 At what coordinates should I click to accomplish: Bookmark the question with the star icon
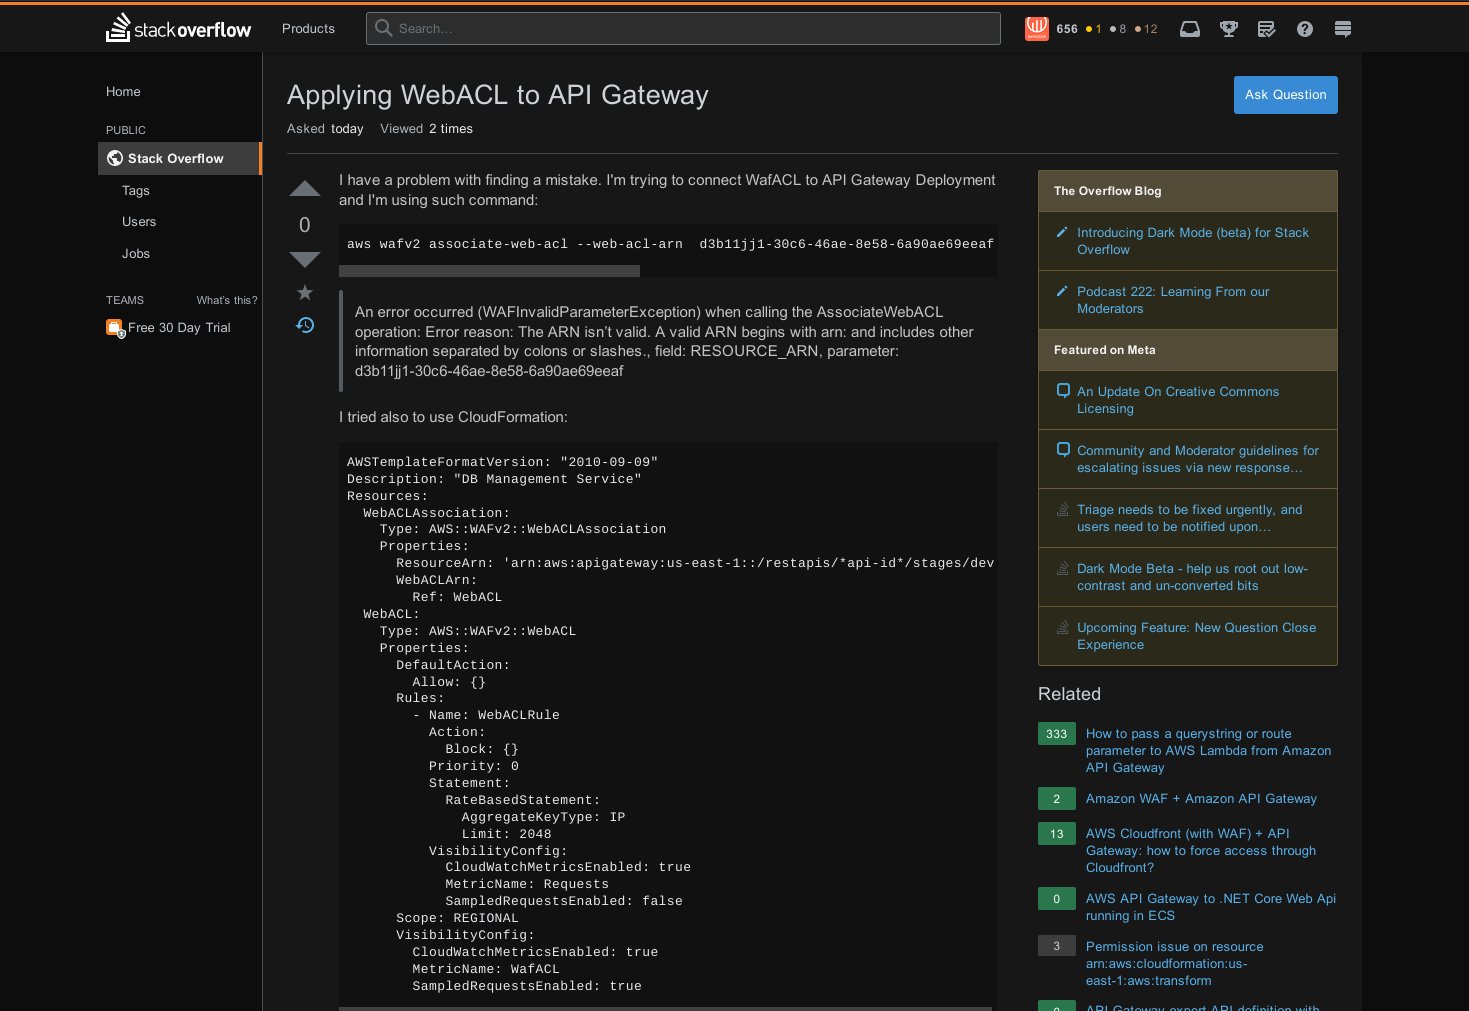[304, 293]
